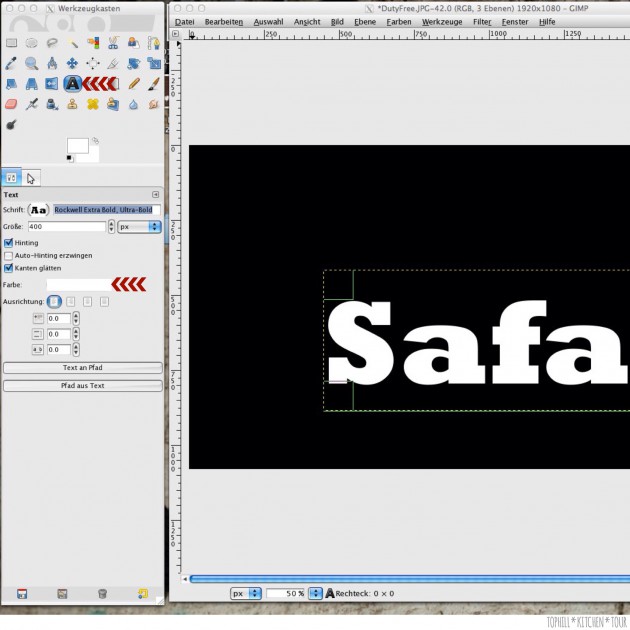
Task: Open the Ebene menu
Action: pos(365,22)
